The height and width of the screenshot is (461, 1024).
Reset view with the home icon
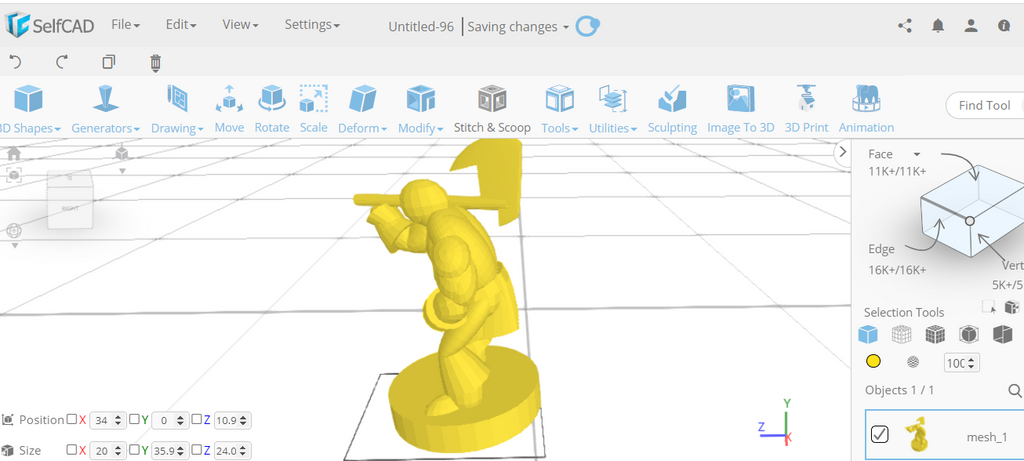14,153
